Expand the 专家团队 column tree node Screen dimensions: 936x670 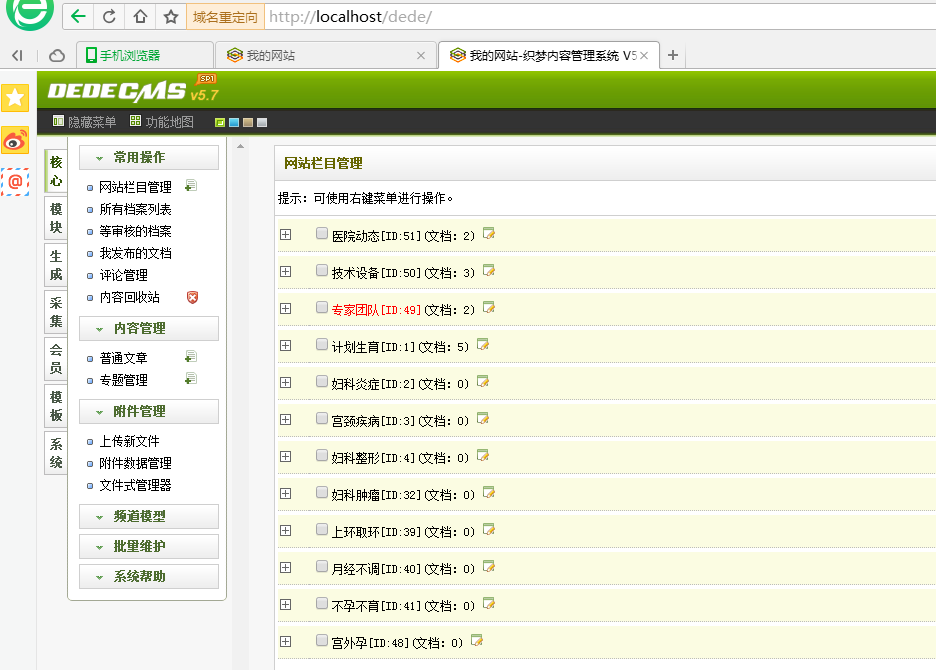pyautogui.click(x=285, y=308)
